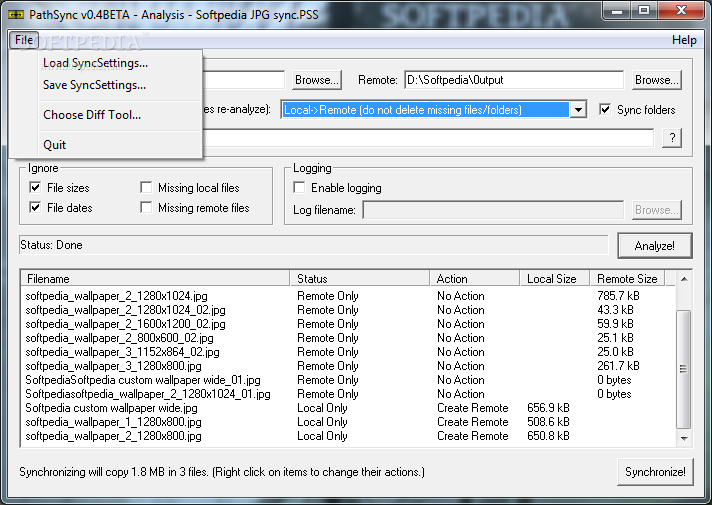Screen dimensions: 712x505
Task: Click the Synchronize! button
Action: [x=655, y=472]
